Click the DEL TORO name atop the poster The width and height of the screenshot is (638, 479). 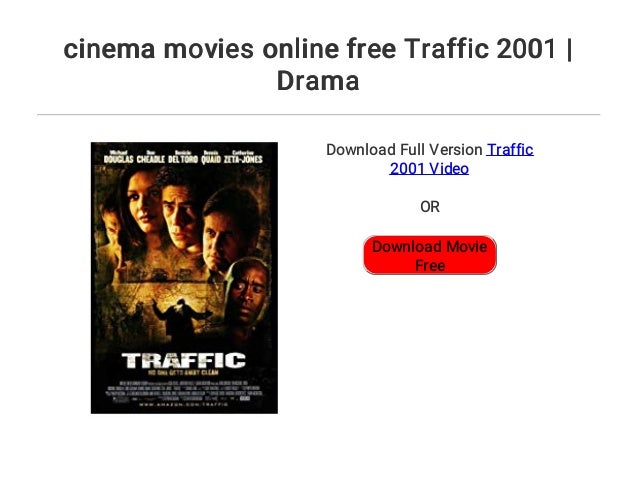tap(183, 157)
